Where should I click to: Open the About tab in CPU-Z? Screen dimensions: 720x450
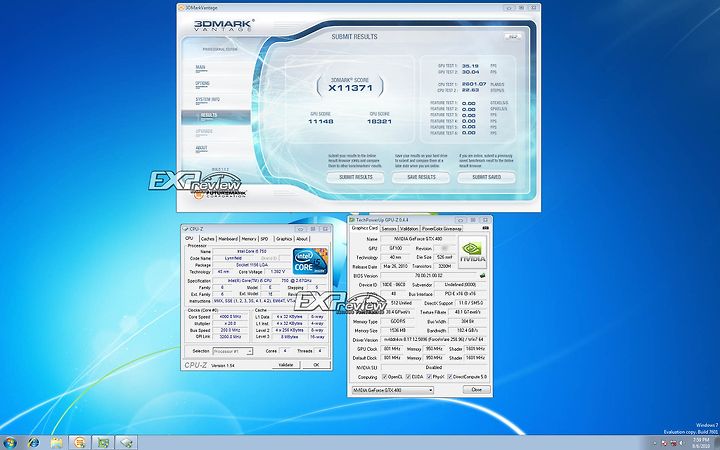302,239
